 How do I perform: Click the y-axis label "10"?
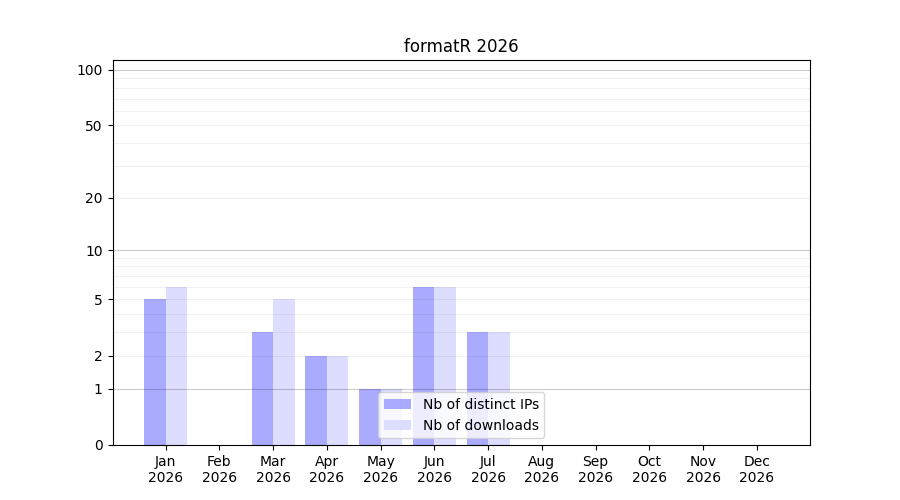94,251
